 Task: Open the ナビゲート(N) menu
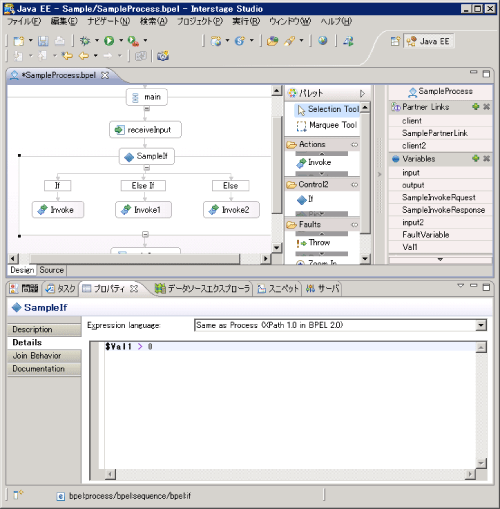[x=108, y=22]
